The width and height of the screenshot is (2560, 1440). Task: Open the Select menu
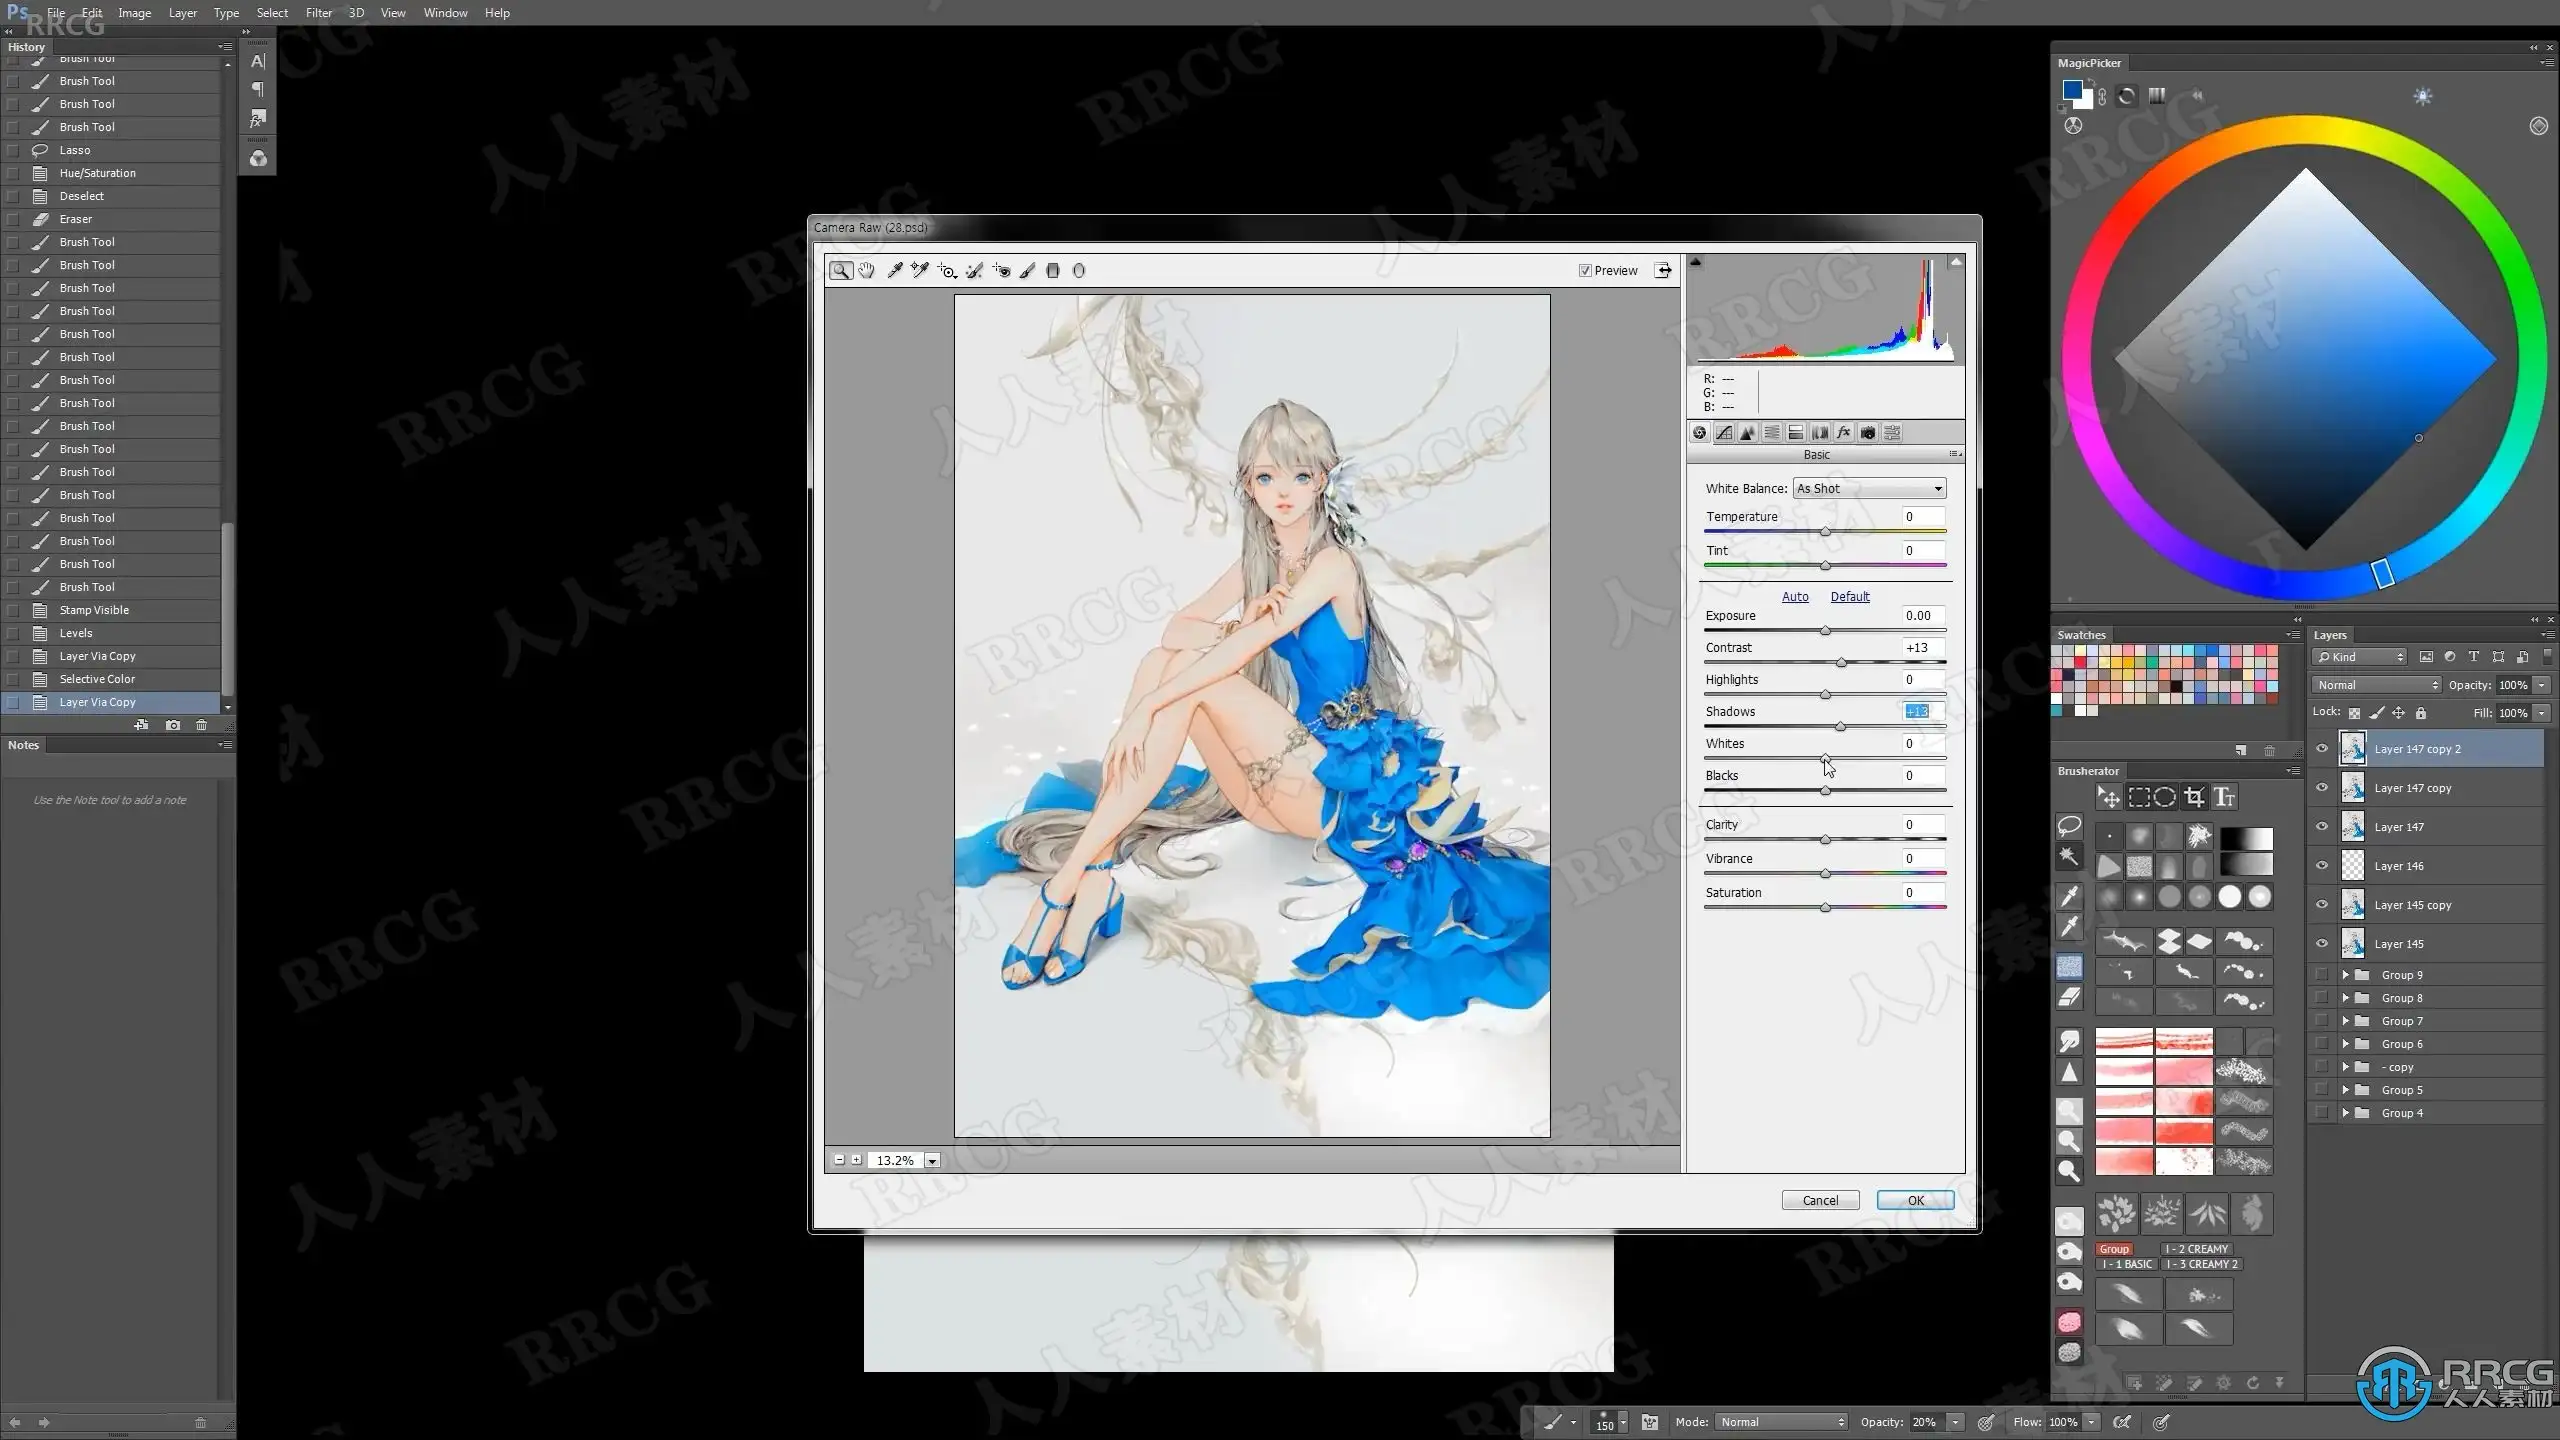point(272,13)
